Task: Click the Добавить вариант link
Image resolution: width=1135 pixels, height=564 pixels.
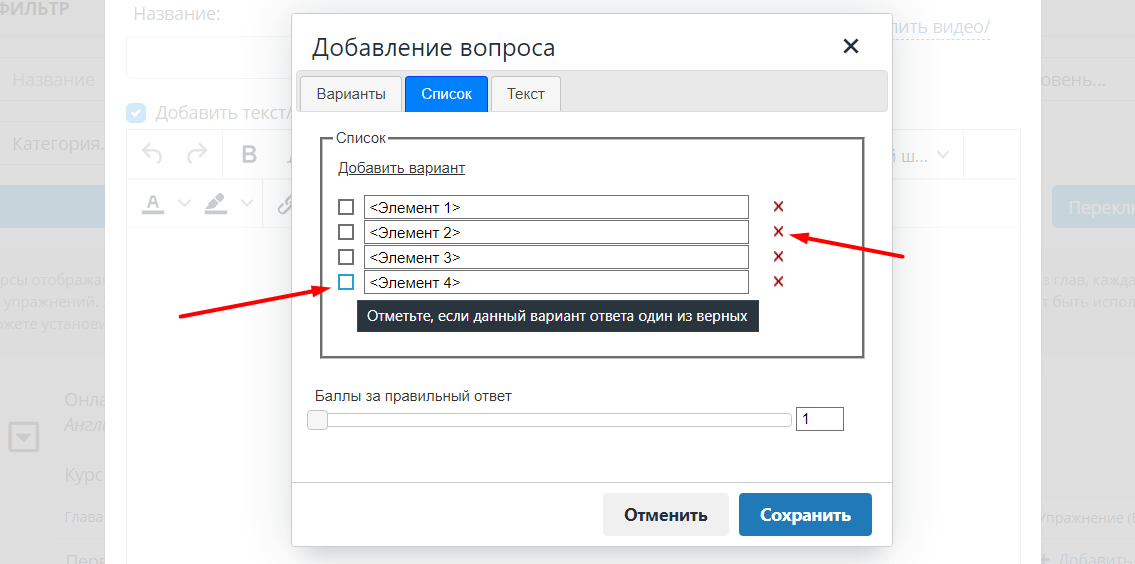Action: [x=401, y=168]
